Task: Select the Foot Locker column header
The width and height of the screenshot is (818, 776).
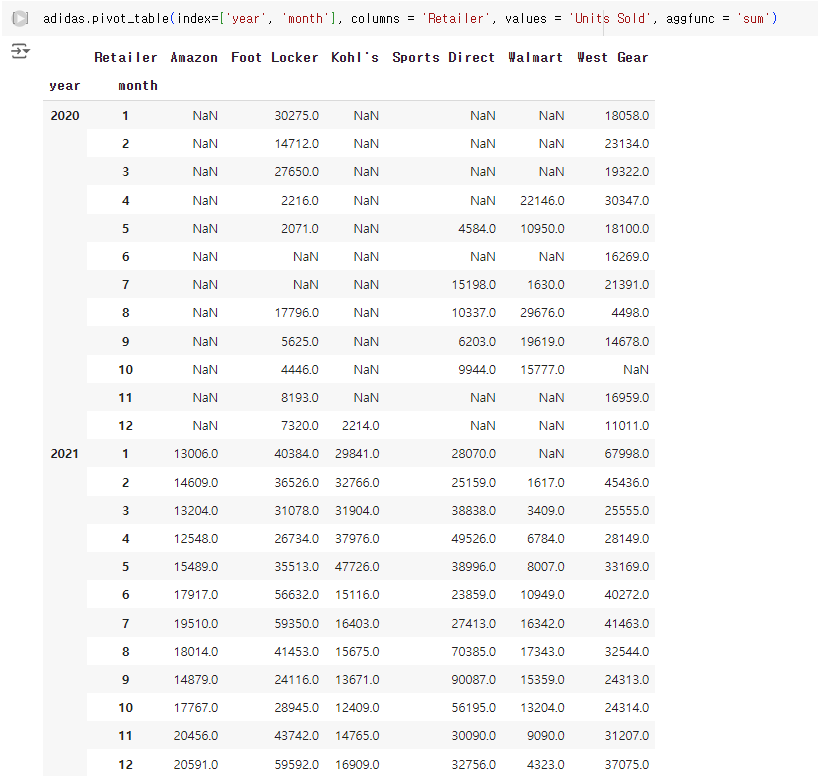Action: 274,57
